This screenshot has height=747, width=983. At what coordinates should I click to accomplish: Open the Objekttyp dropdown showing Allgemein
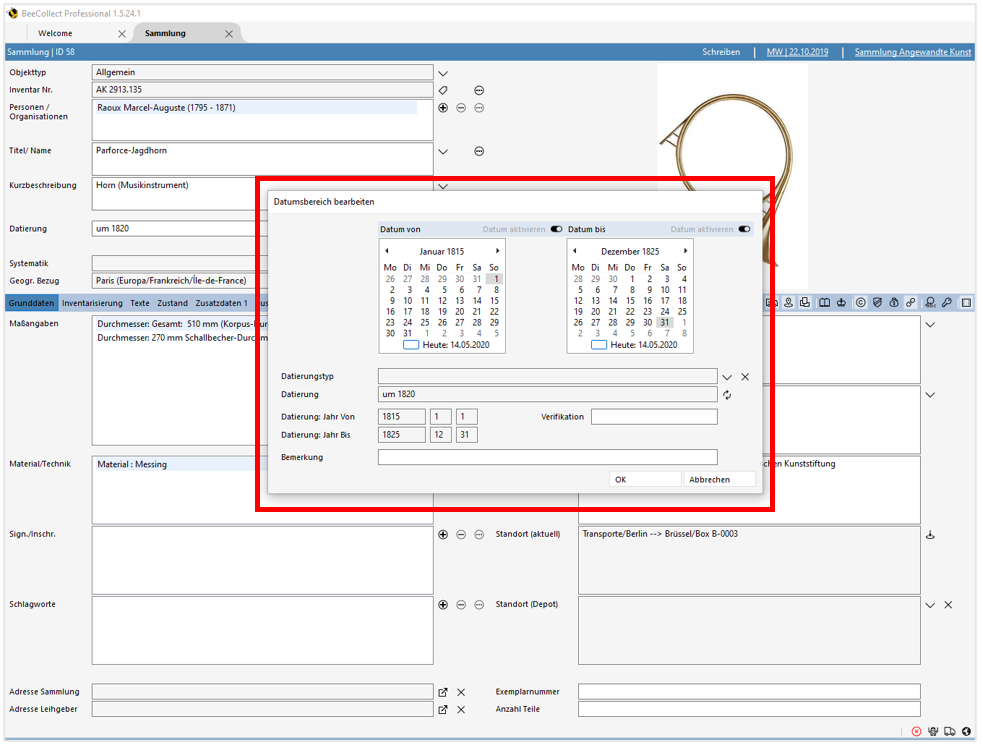click(x=441, y=72)
